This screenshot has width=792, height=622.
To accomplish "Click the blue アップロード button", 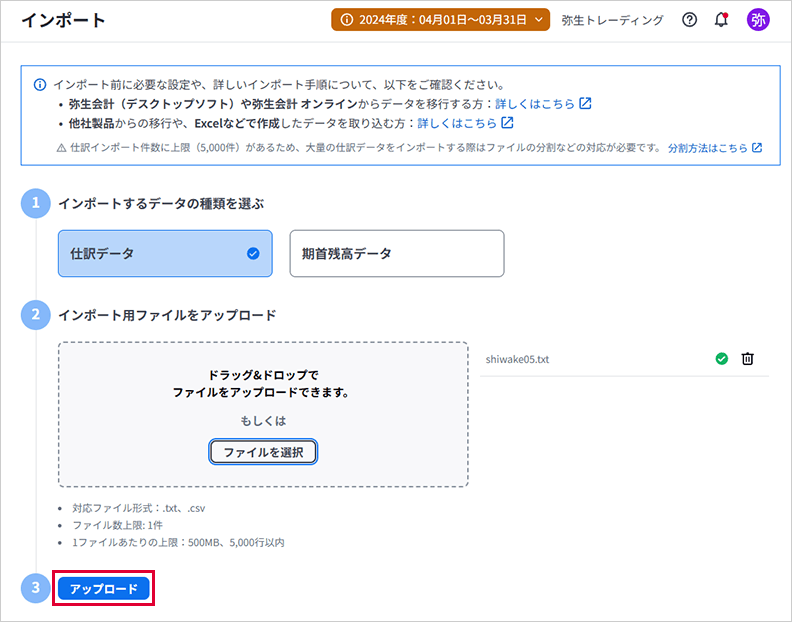I will [104, 589].
